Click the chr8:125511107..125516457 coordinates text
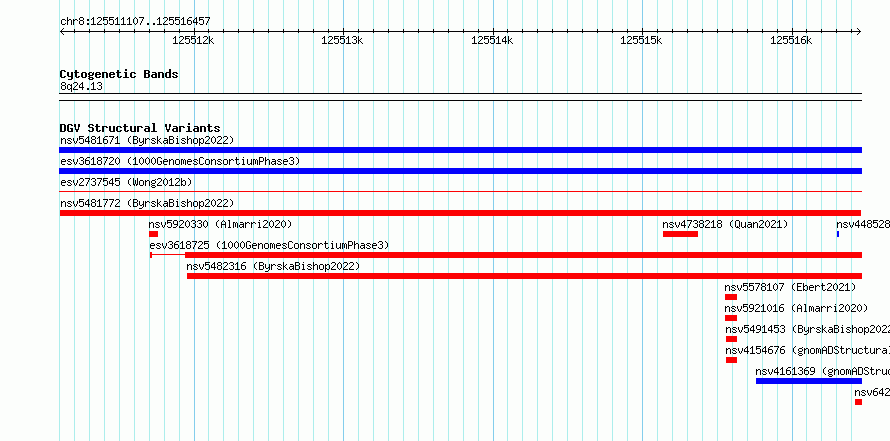Viewport: 890px width, 441px height. point(135,21)
